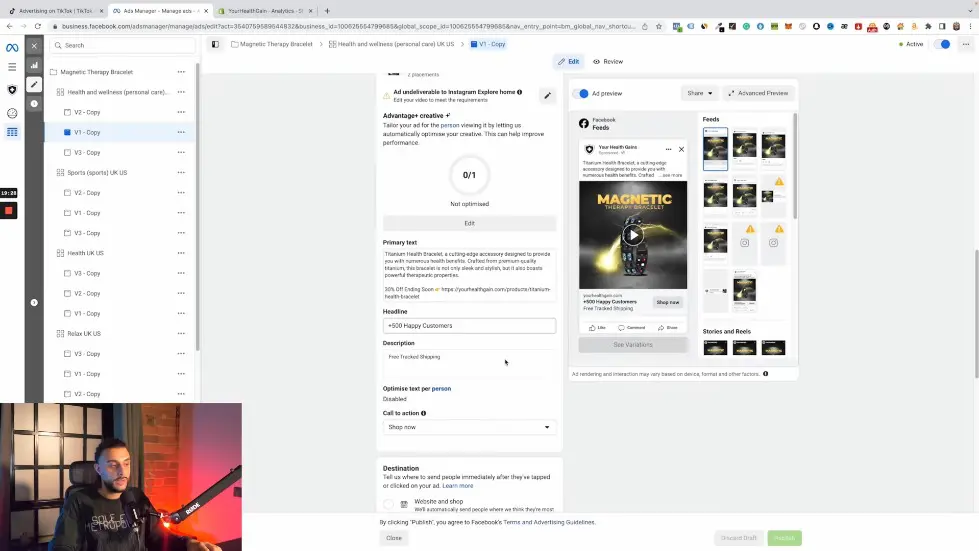The image size is (979, 551).
Task: Open the Share dropdown
Action: coord(699,93)
